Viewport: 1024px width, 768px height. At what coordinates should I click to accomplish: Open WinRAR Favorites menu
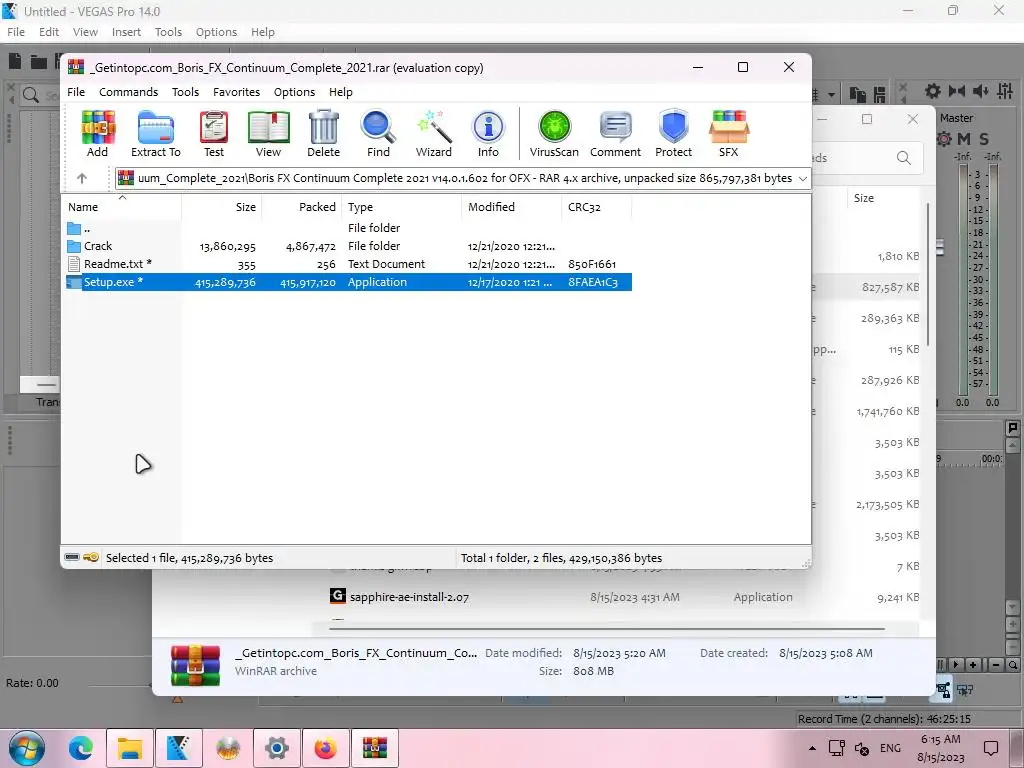236,92
